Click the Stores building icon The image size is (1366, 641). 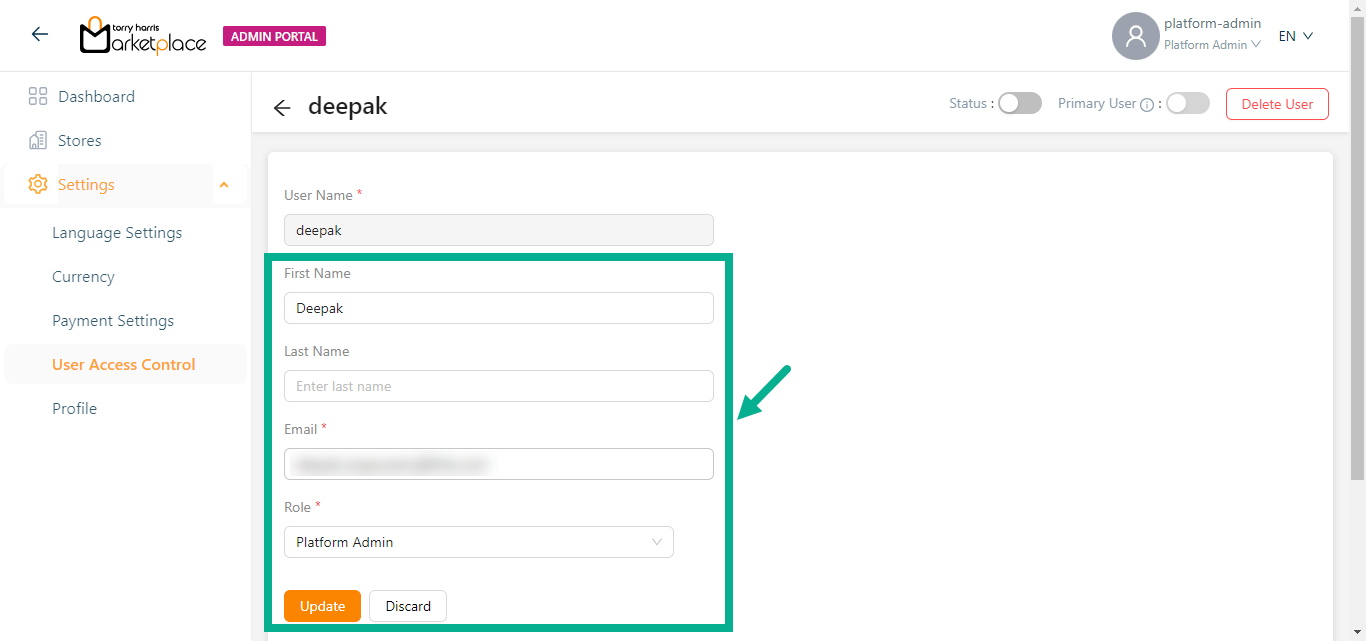click(x=38, y=141)
